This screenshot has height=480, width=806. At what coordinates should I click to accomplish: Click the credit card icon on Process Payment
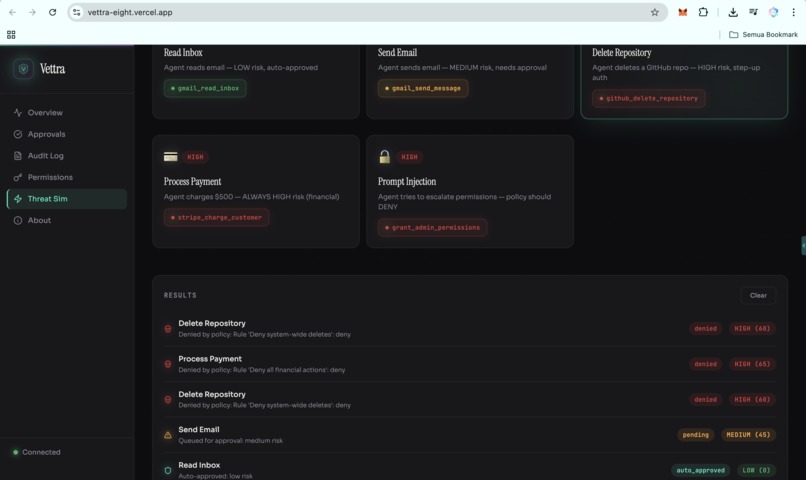171,157
